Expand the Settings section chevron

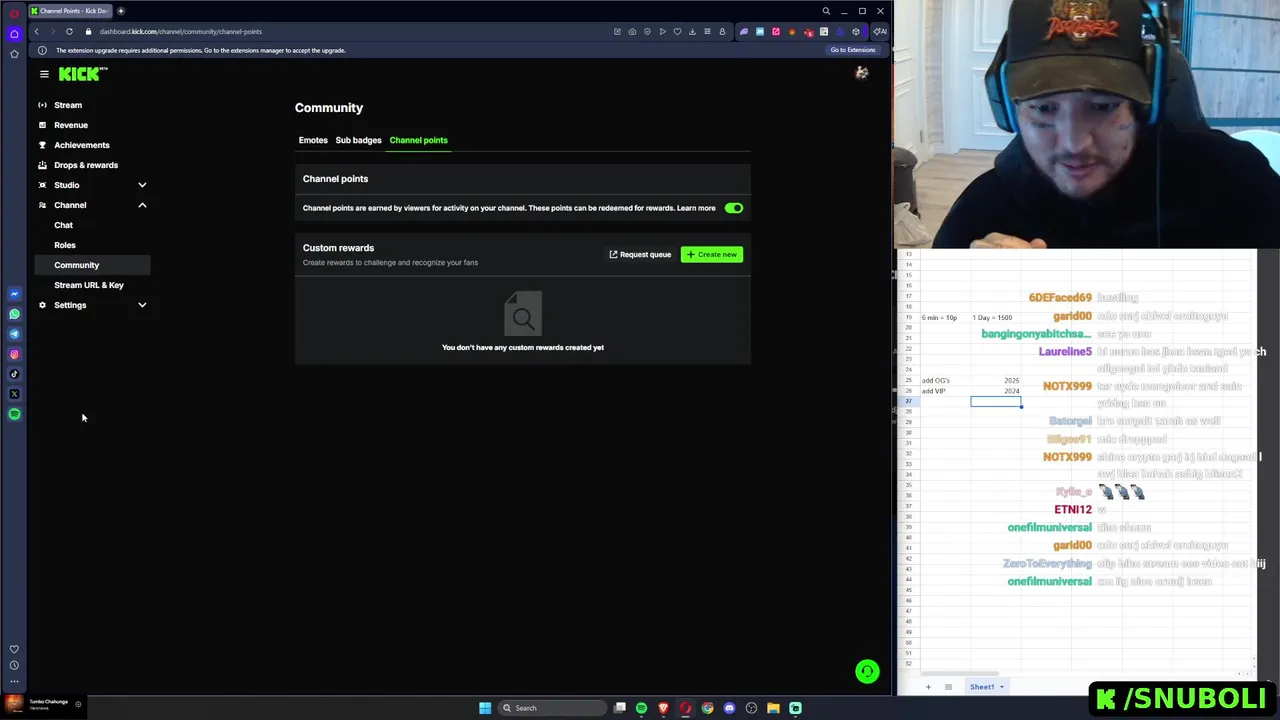tap(142, 305)
